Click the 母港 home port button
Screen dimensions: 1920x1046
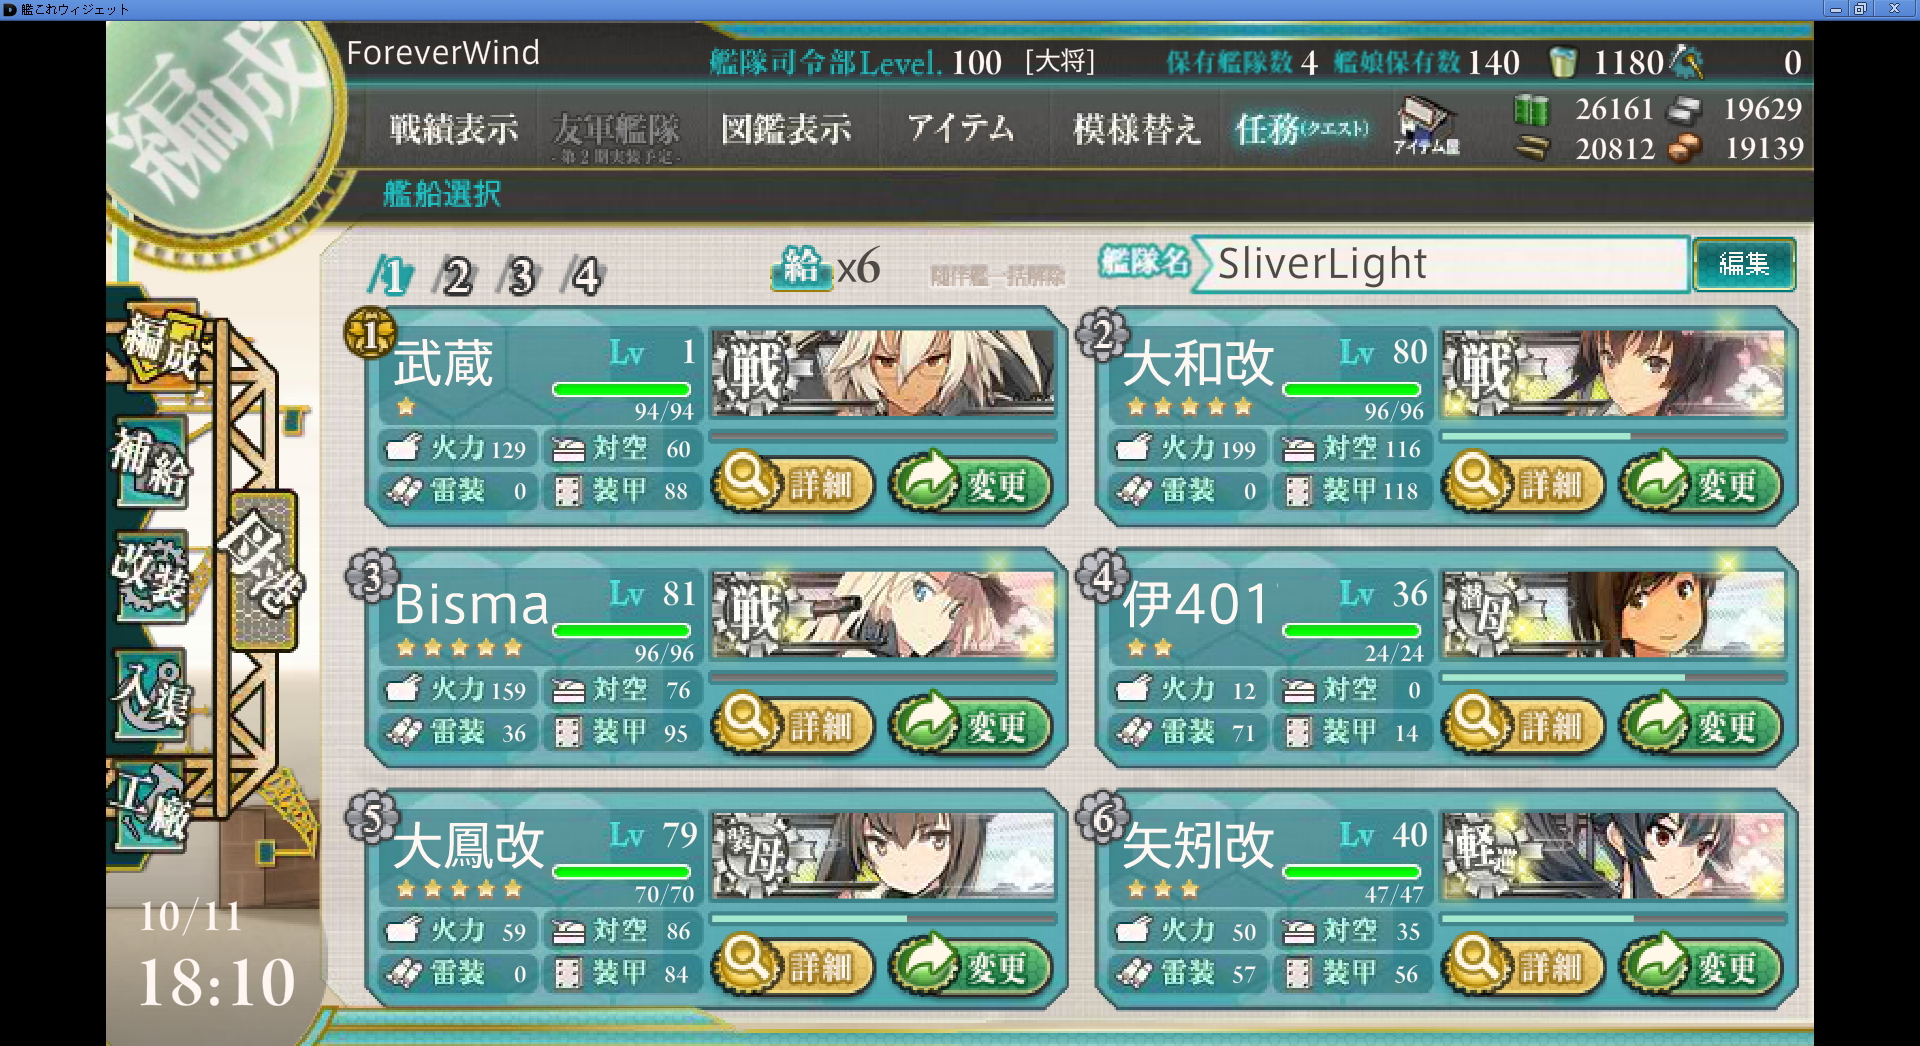click(263, 568)
